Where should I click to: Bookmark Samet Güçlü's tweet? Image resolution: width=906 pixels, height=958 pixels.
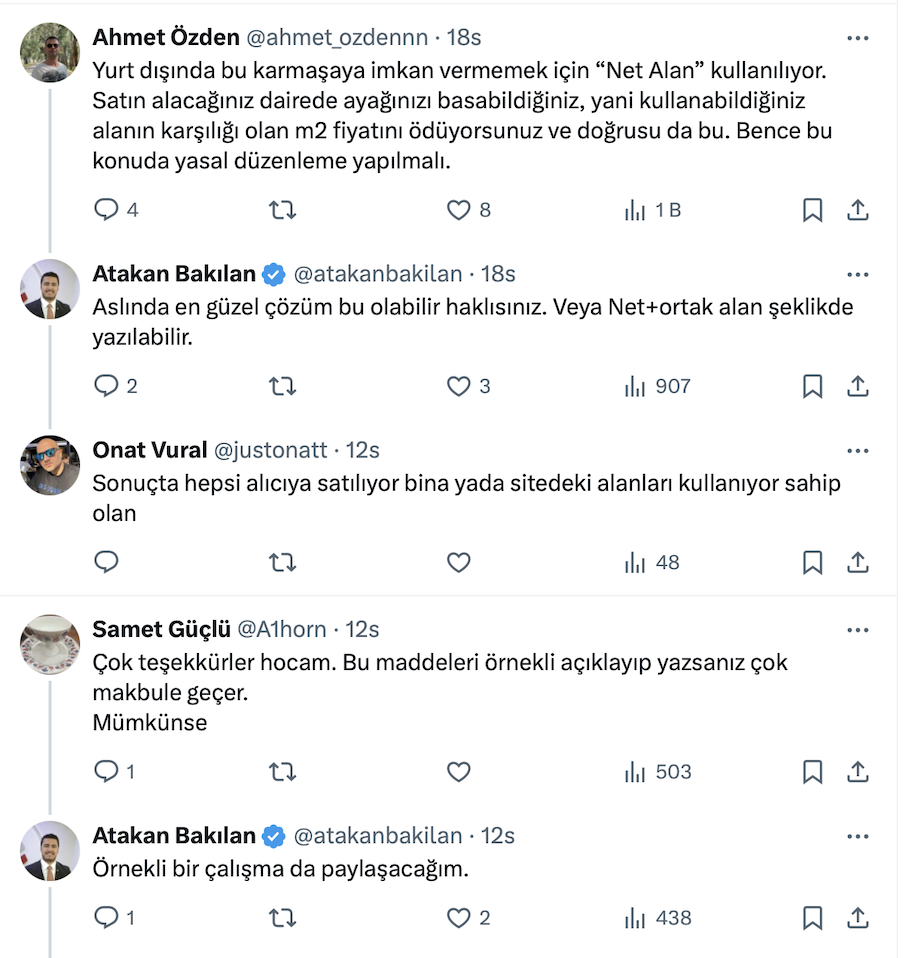pos(813,772)
